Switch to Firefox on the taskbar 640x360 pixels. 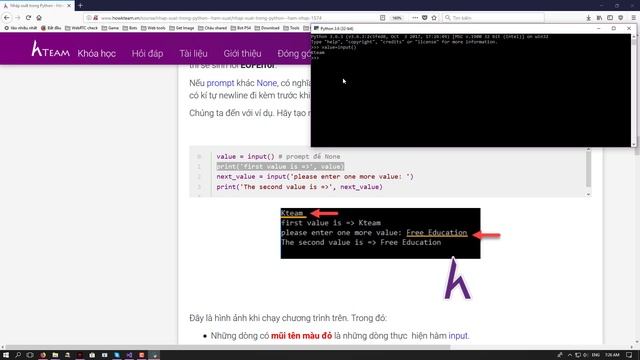(42, 355)
